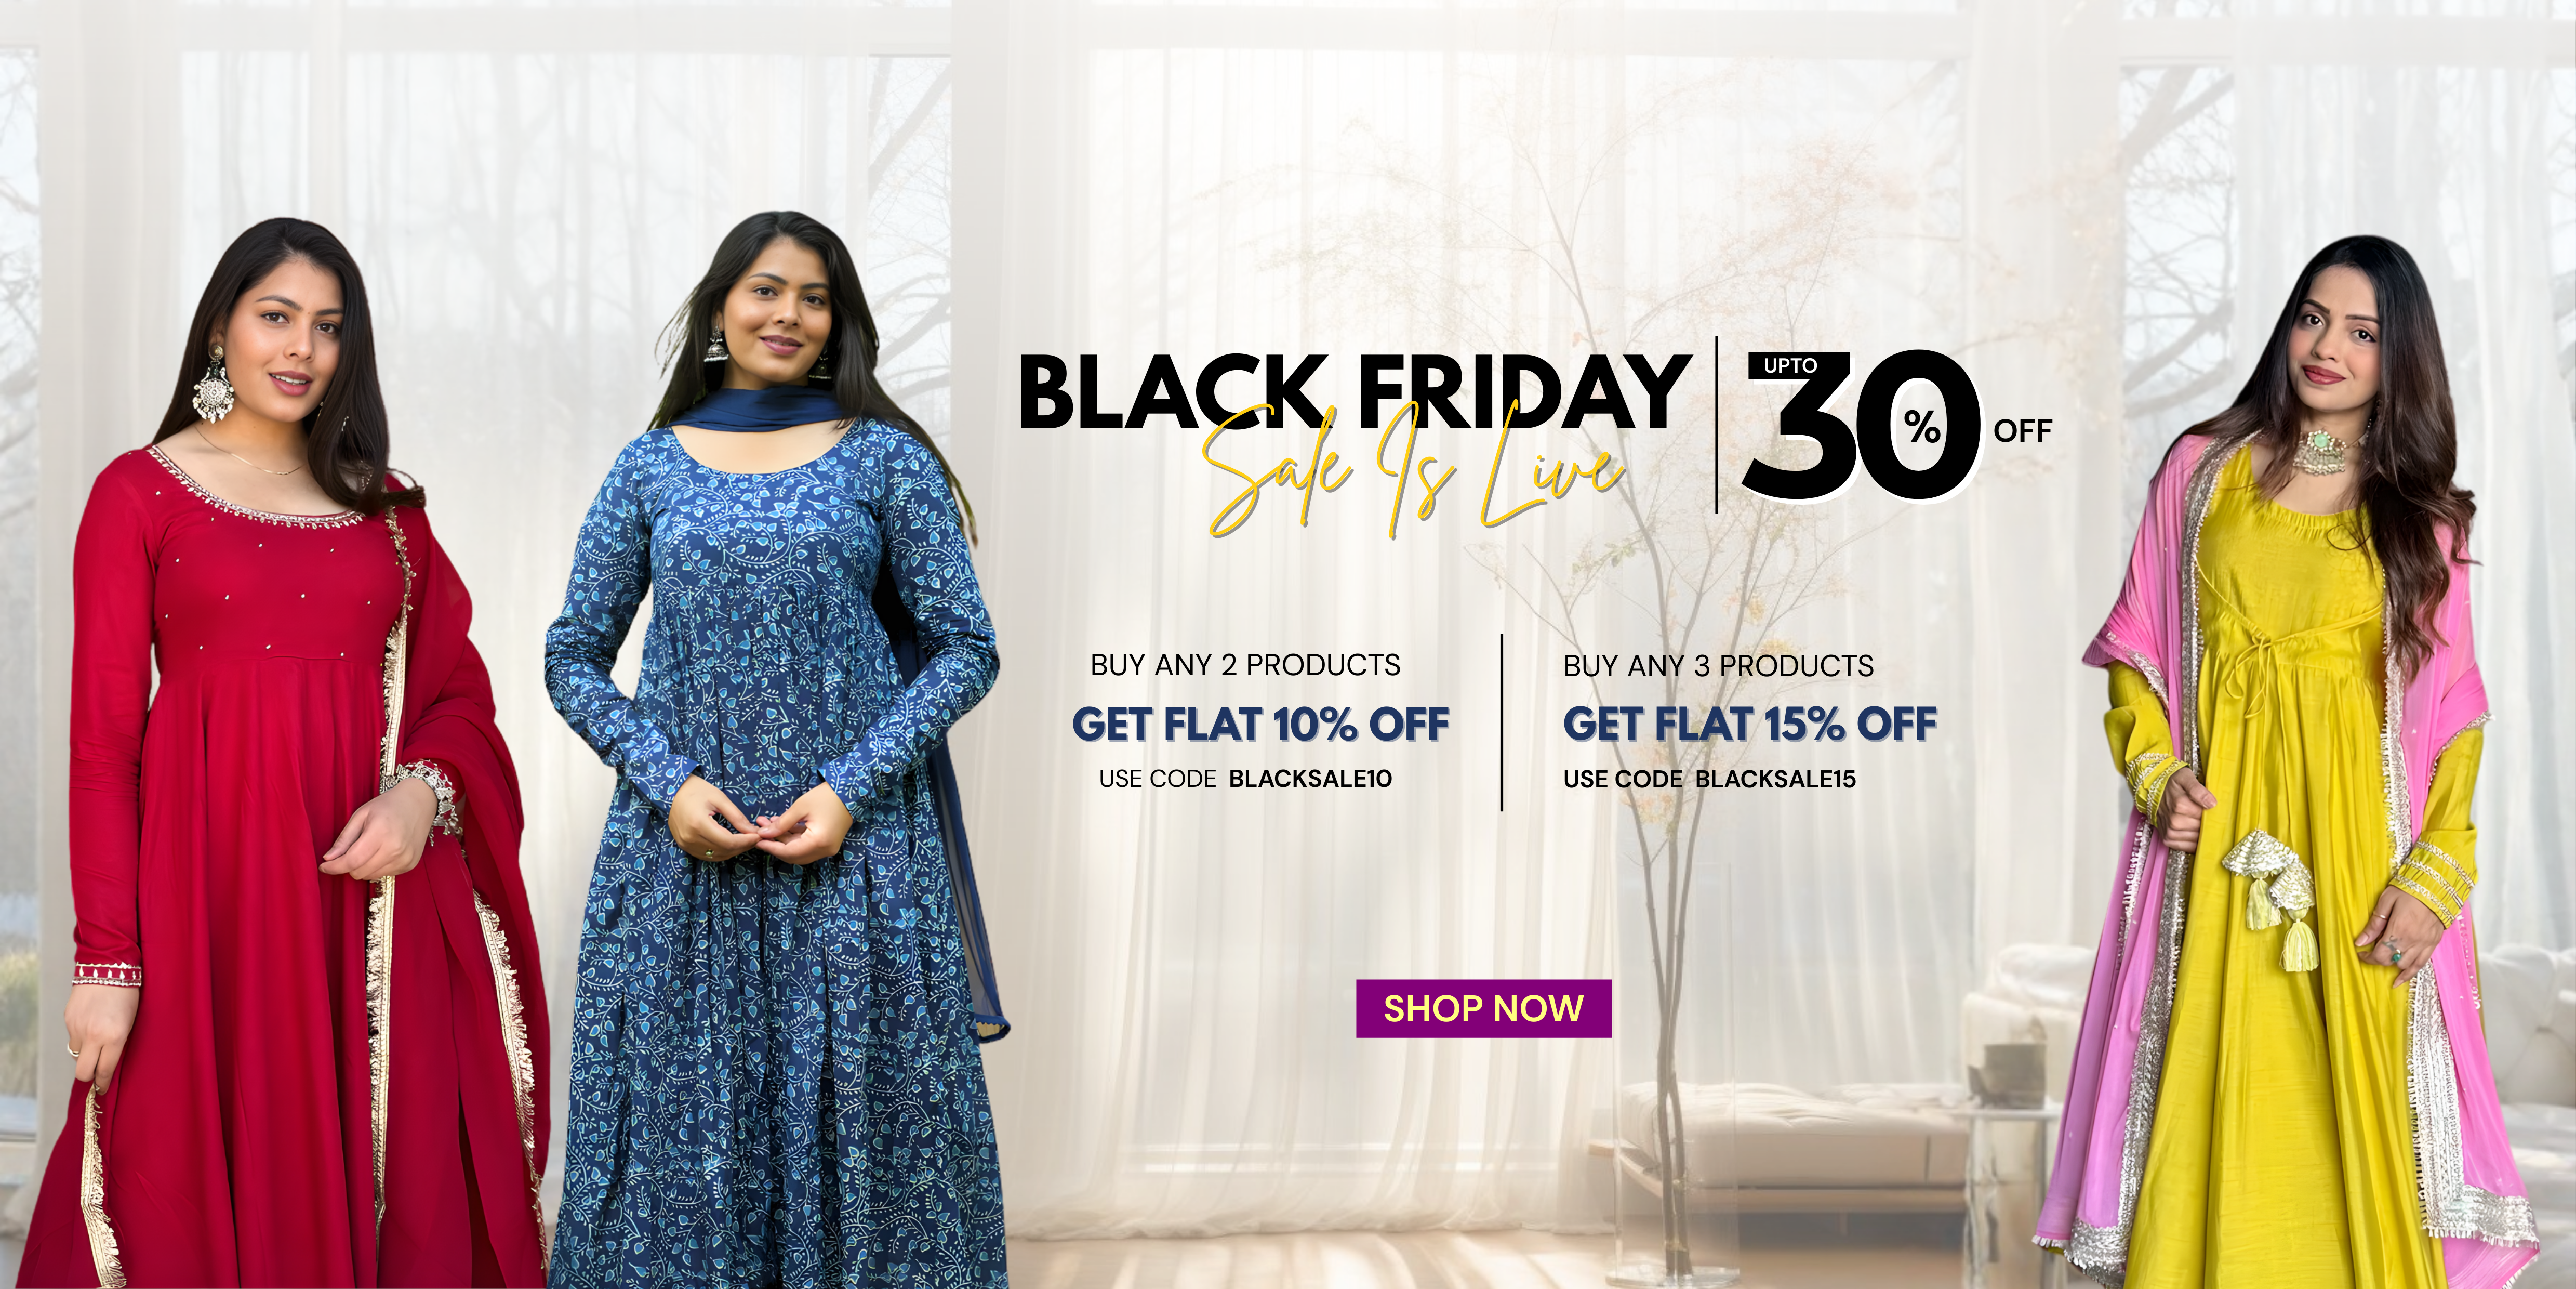Screen dimensions: 2576x1289
Task: Click 'BUY ANY 3 PRODUCTS' text
Action: coord(1718,666)
